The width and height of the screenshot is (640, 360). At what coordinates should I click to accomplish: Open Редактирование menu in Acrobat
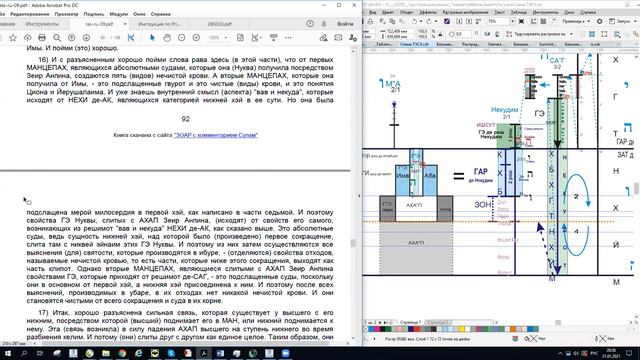coord(29,14)
